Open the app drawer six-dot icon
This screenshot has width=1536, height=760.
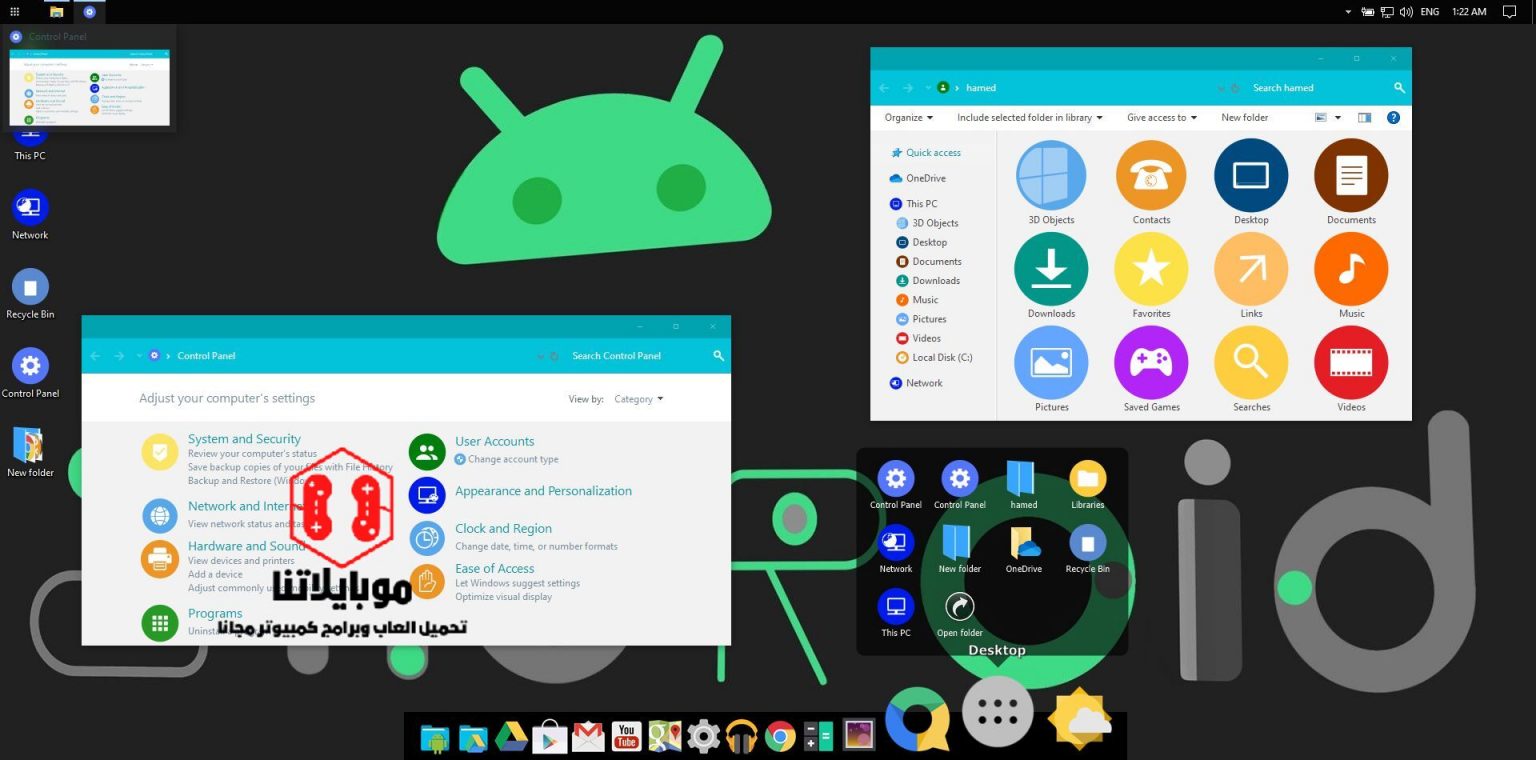click(997, 711)
